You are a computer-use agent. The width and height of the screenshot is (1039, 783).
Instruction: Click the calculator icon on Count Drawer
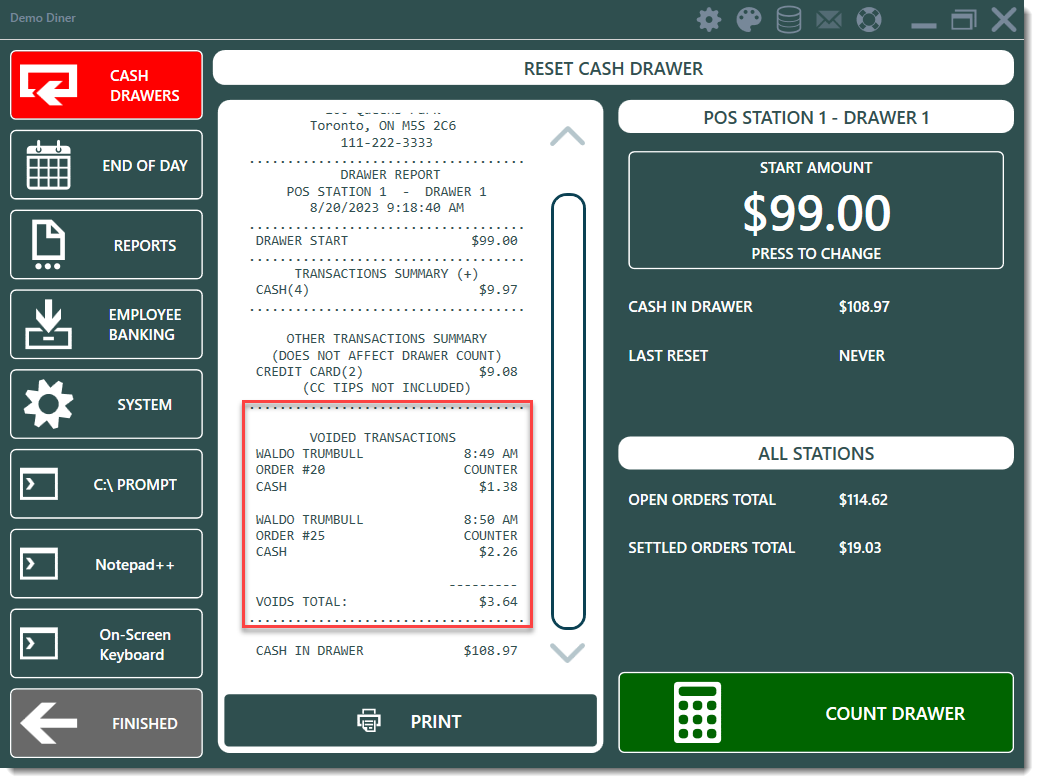point(699,713)
